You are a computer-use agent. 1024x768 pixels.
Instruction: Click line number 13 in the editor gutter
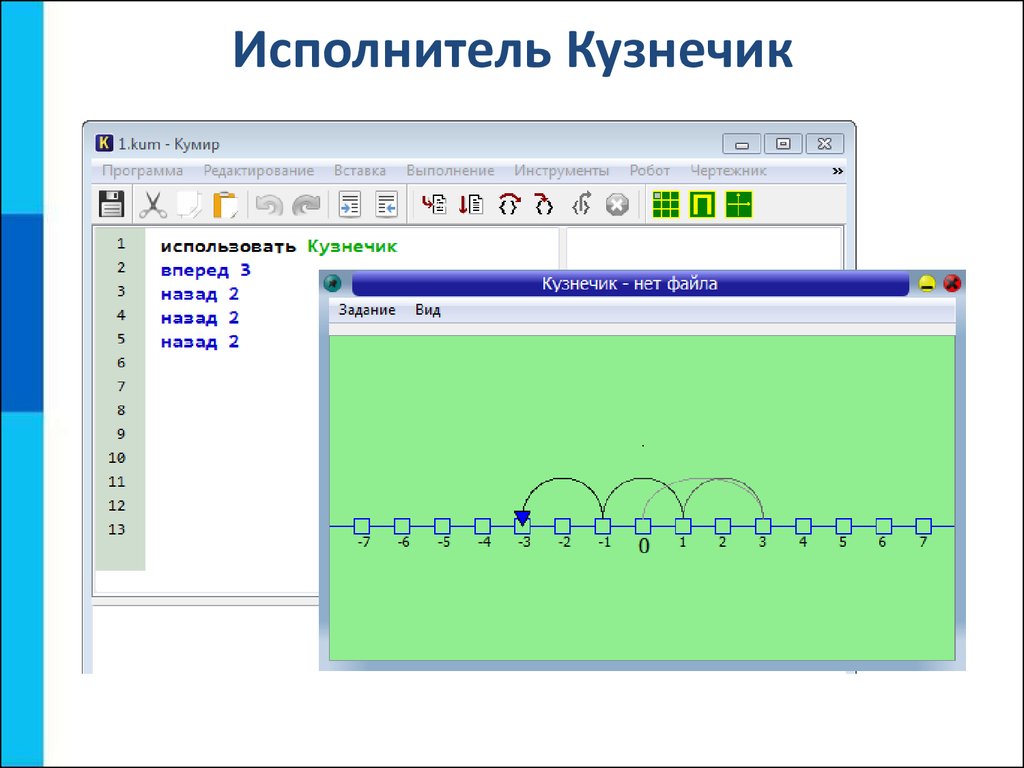[117, 529]
